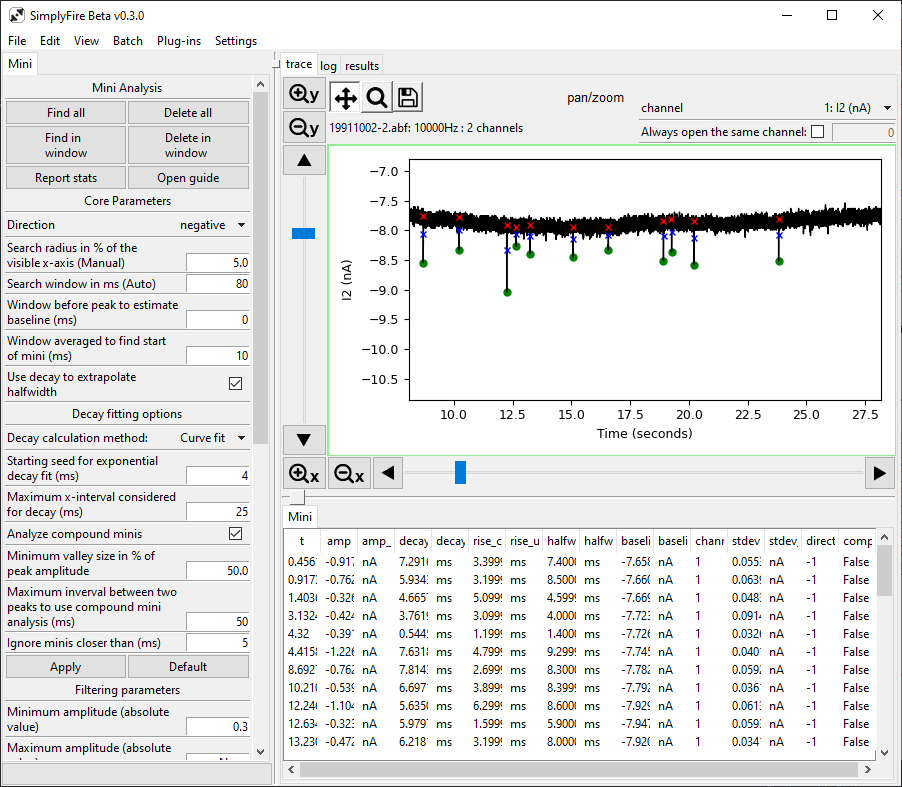
Task: Open the Edit menu
Action: pos(49,41)
